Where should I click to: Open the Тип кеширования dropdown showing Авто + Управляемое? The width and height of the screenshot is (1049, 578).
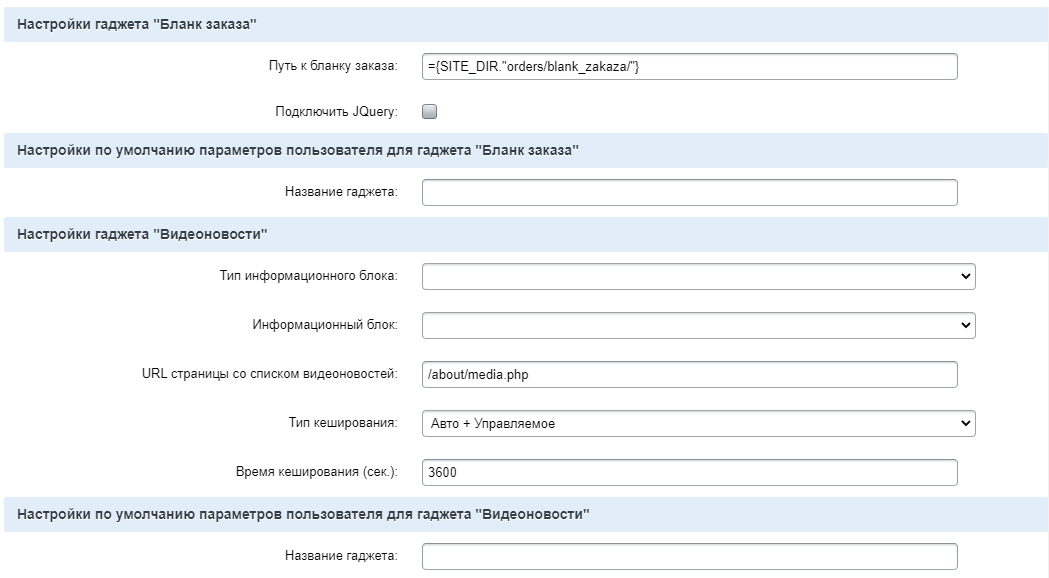[x=698, y=423]
